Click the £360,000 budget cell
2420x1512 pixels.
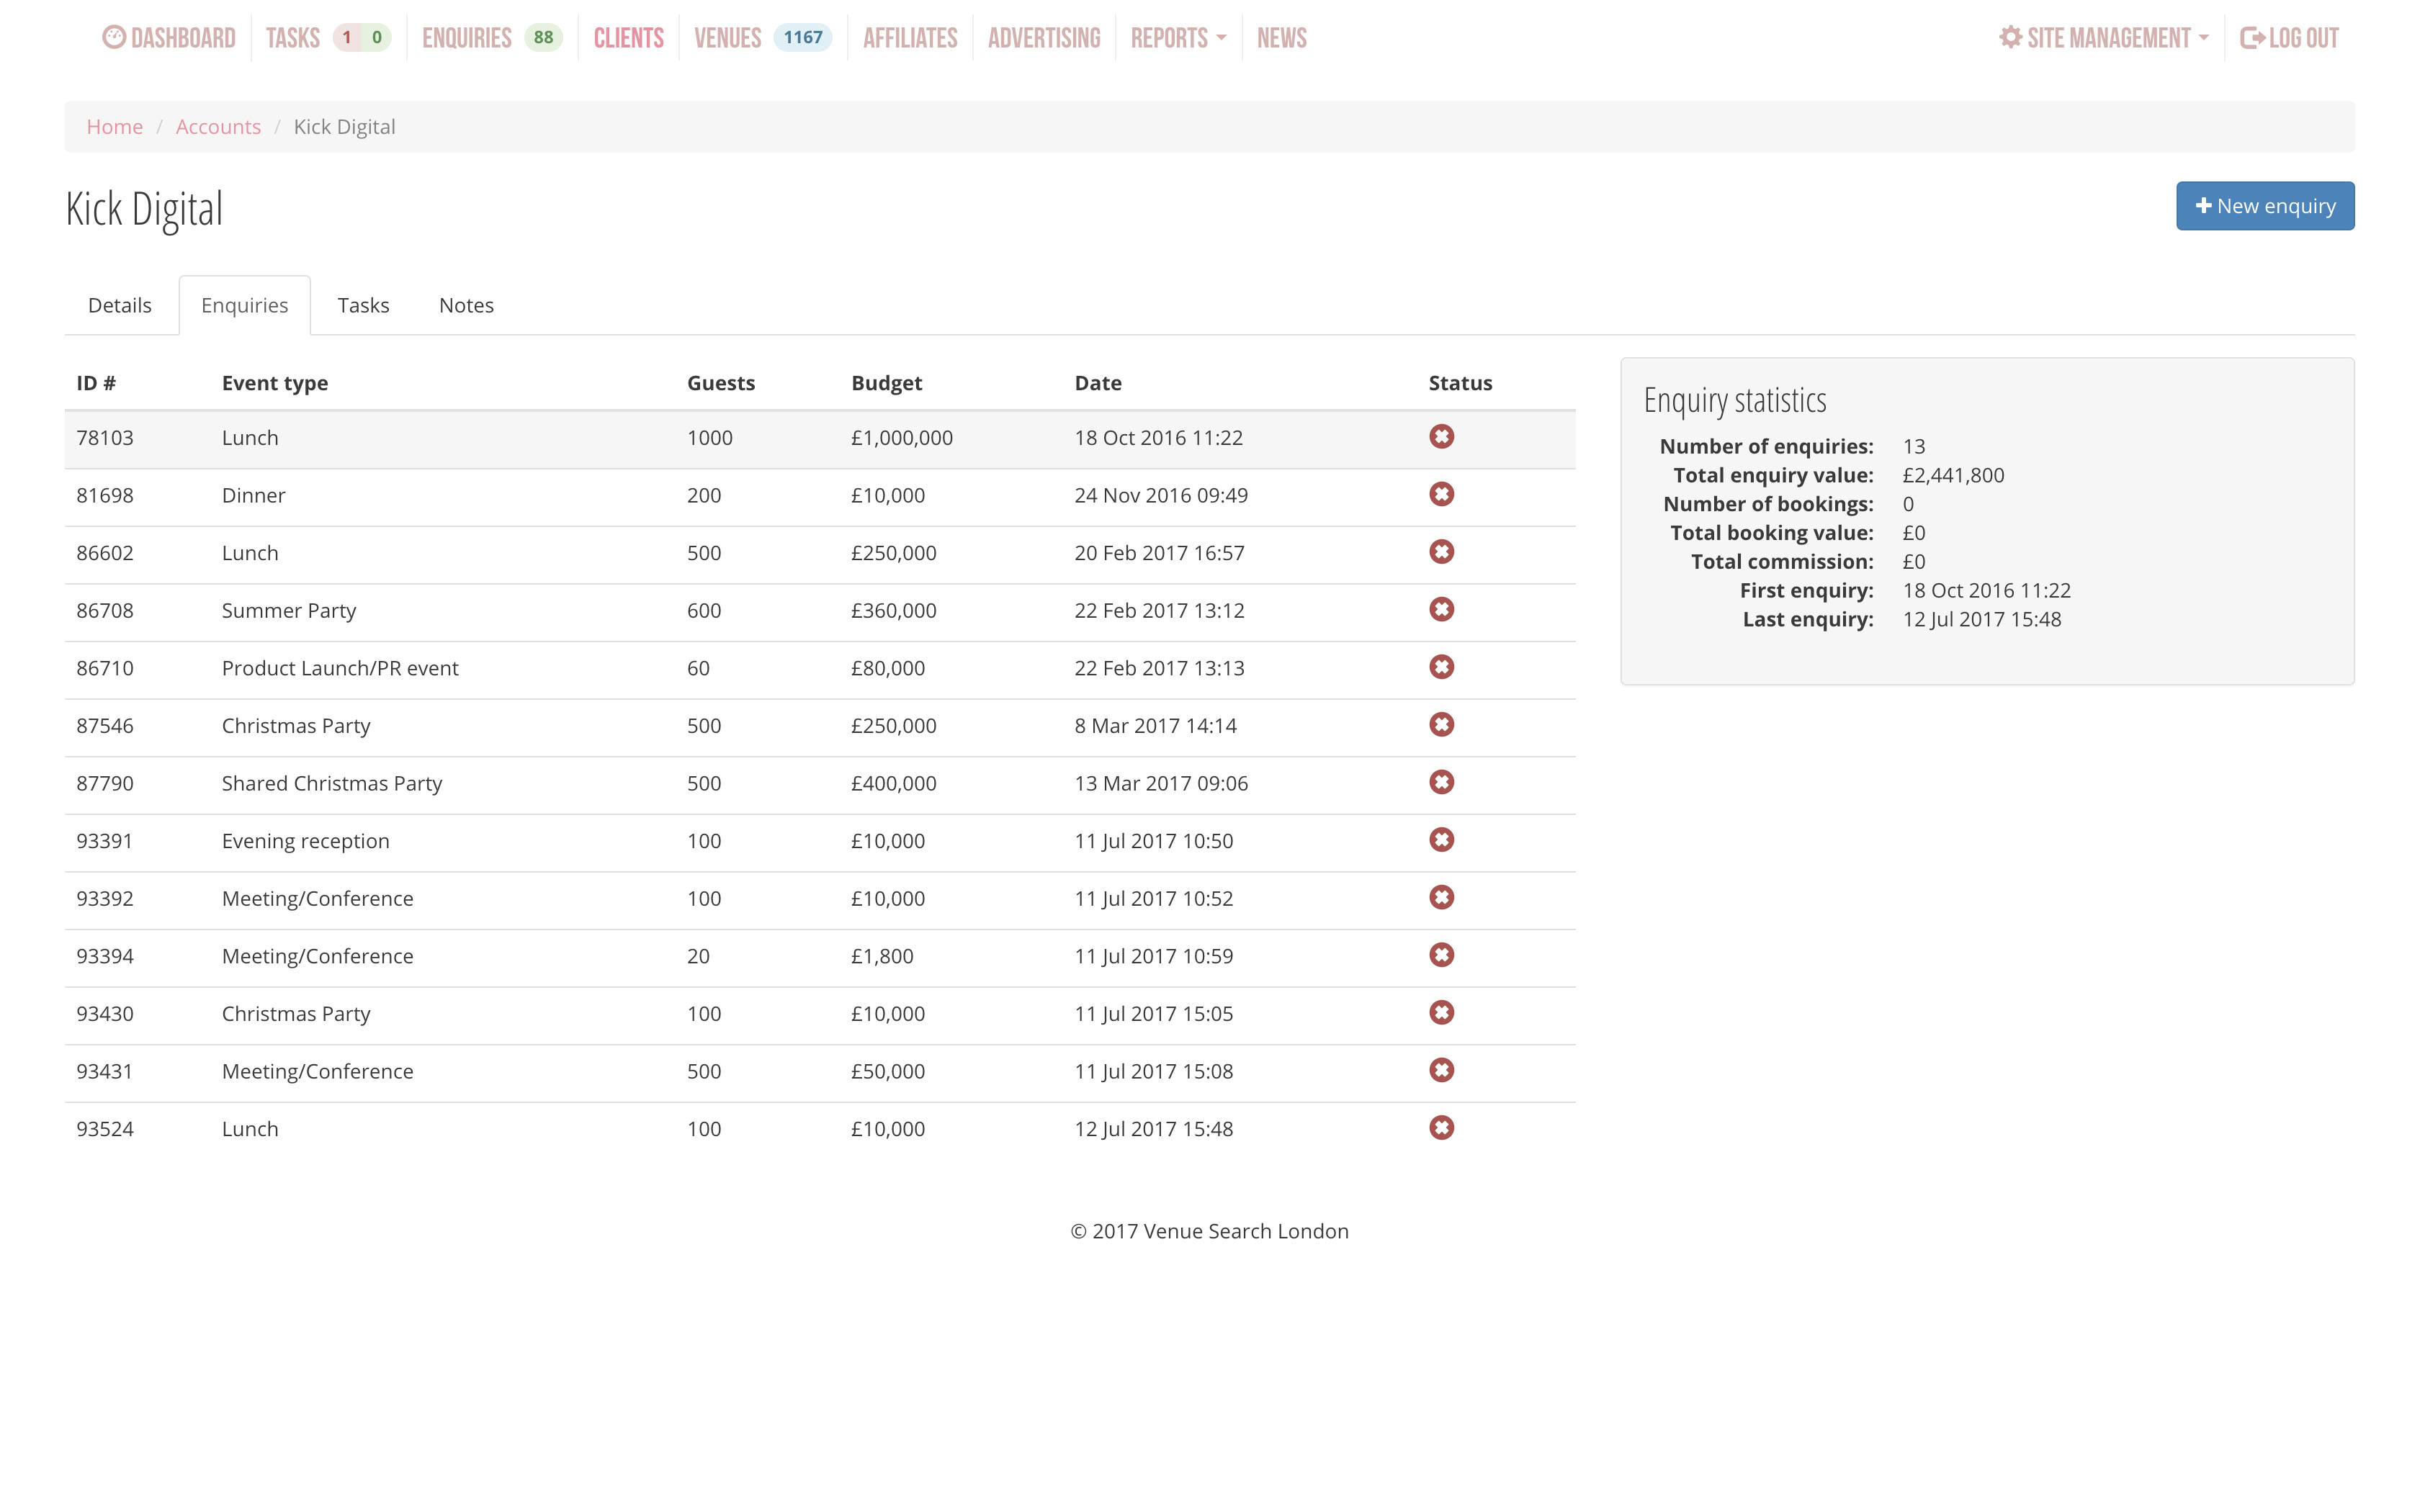[x=894, y=611]
